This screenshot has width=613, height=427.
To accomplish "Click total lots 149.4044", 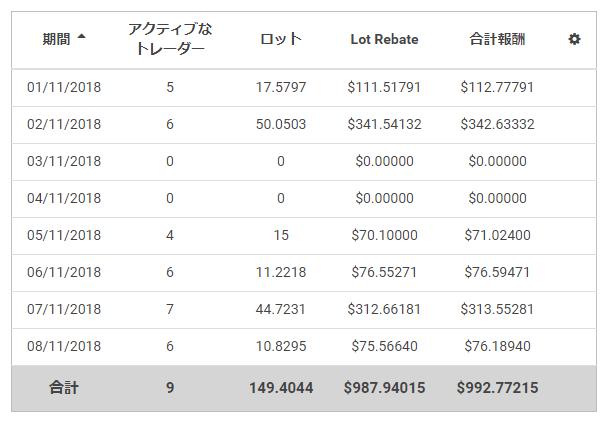I will pyautogui.click(x=281, y=388).
